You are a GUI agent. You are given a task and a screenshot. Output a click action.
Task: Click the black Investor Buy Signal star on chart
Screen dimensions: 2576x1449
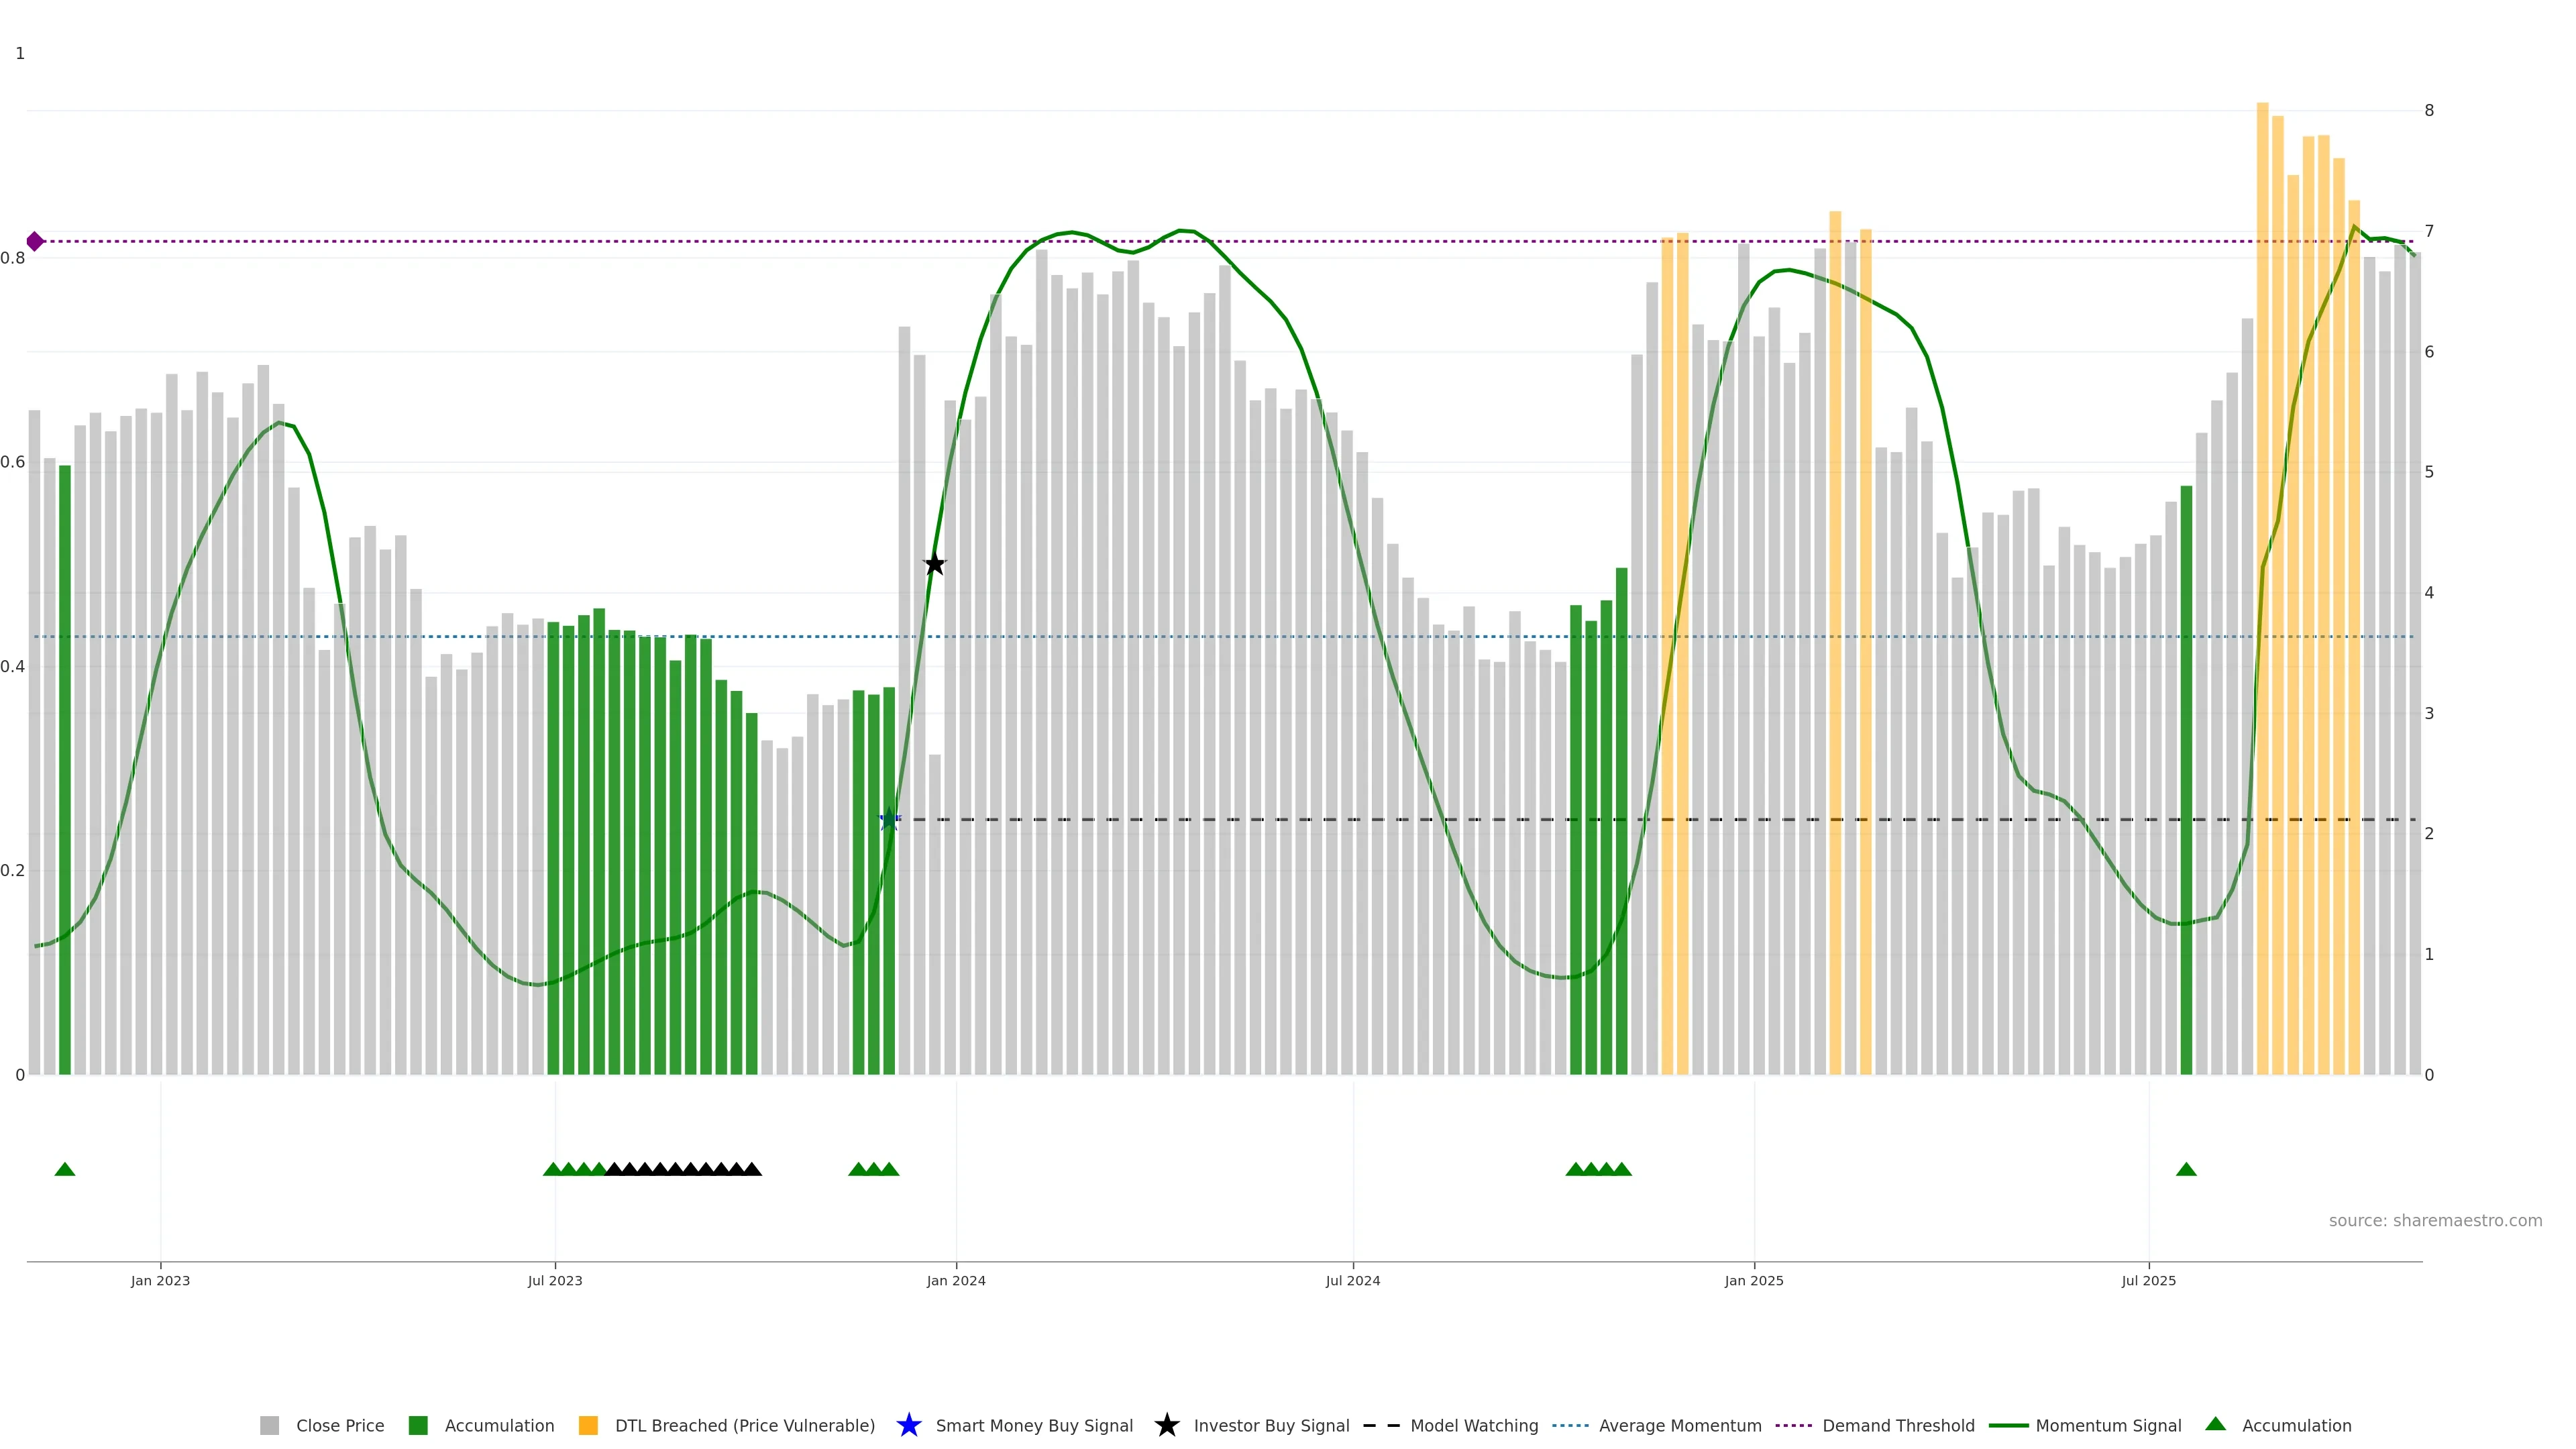[934, 564]
